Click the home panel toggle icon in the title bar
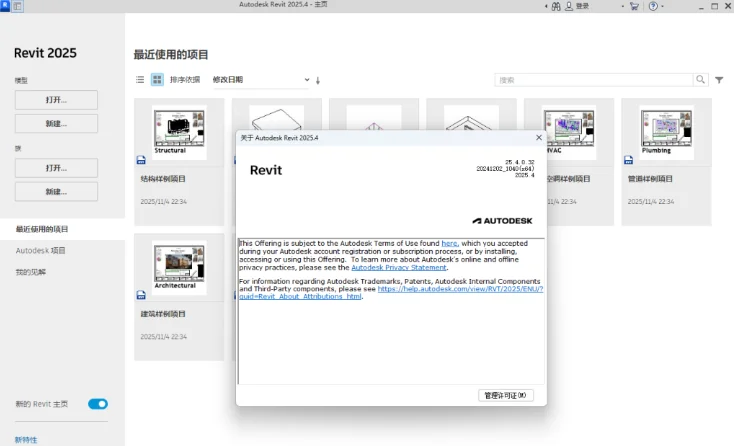The width and height of the screenshot is (734, 446). (x=17, y=6)
